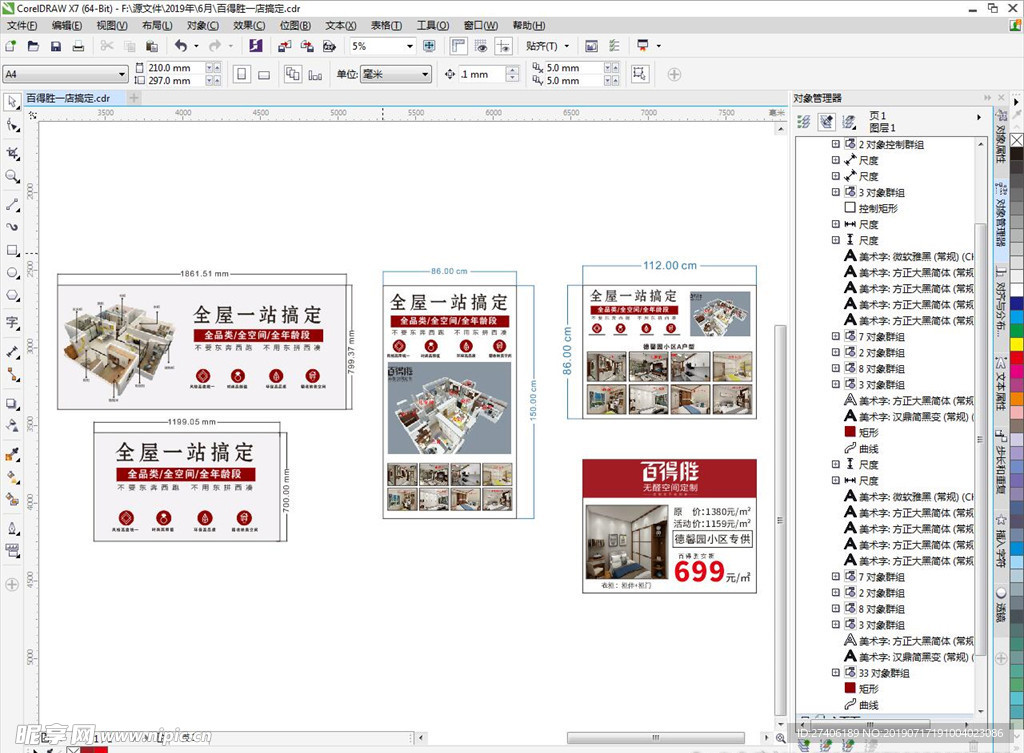The width and height of the screenshot is (1024, 753).
Task: Select the Zoom tool in the toolbox
Action: coord(12,176)
